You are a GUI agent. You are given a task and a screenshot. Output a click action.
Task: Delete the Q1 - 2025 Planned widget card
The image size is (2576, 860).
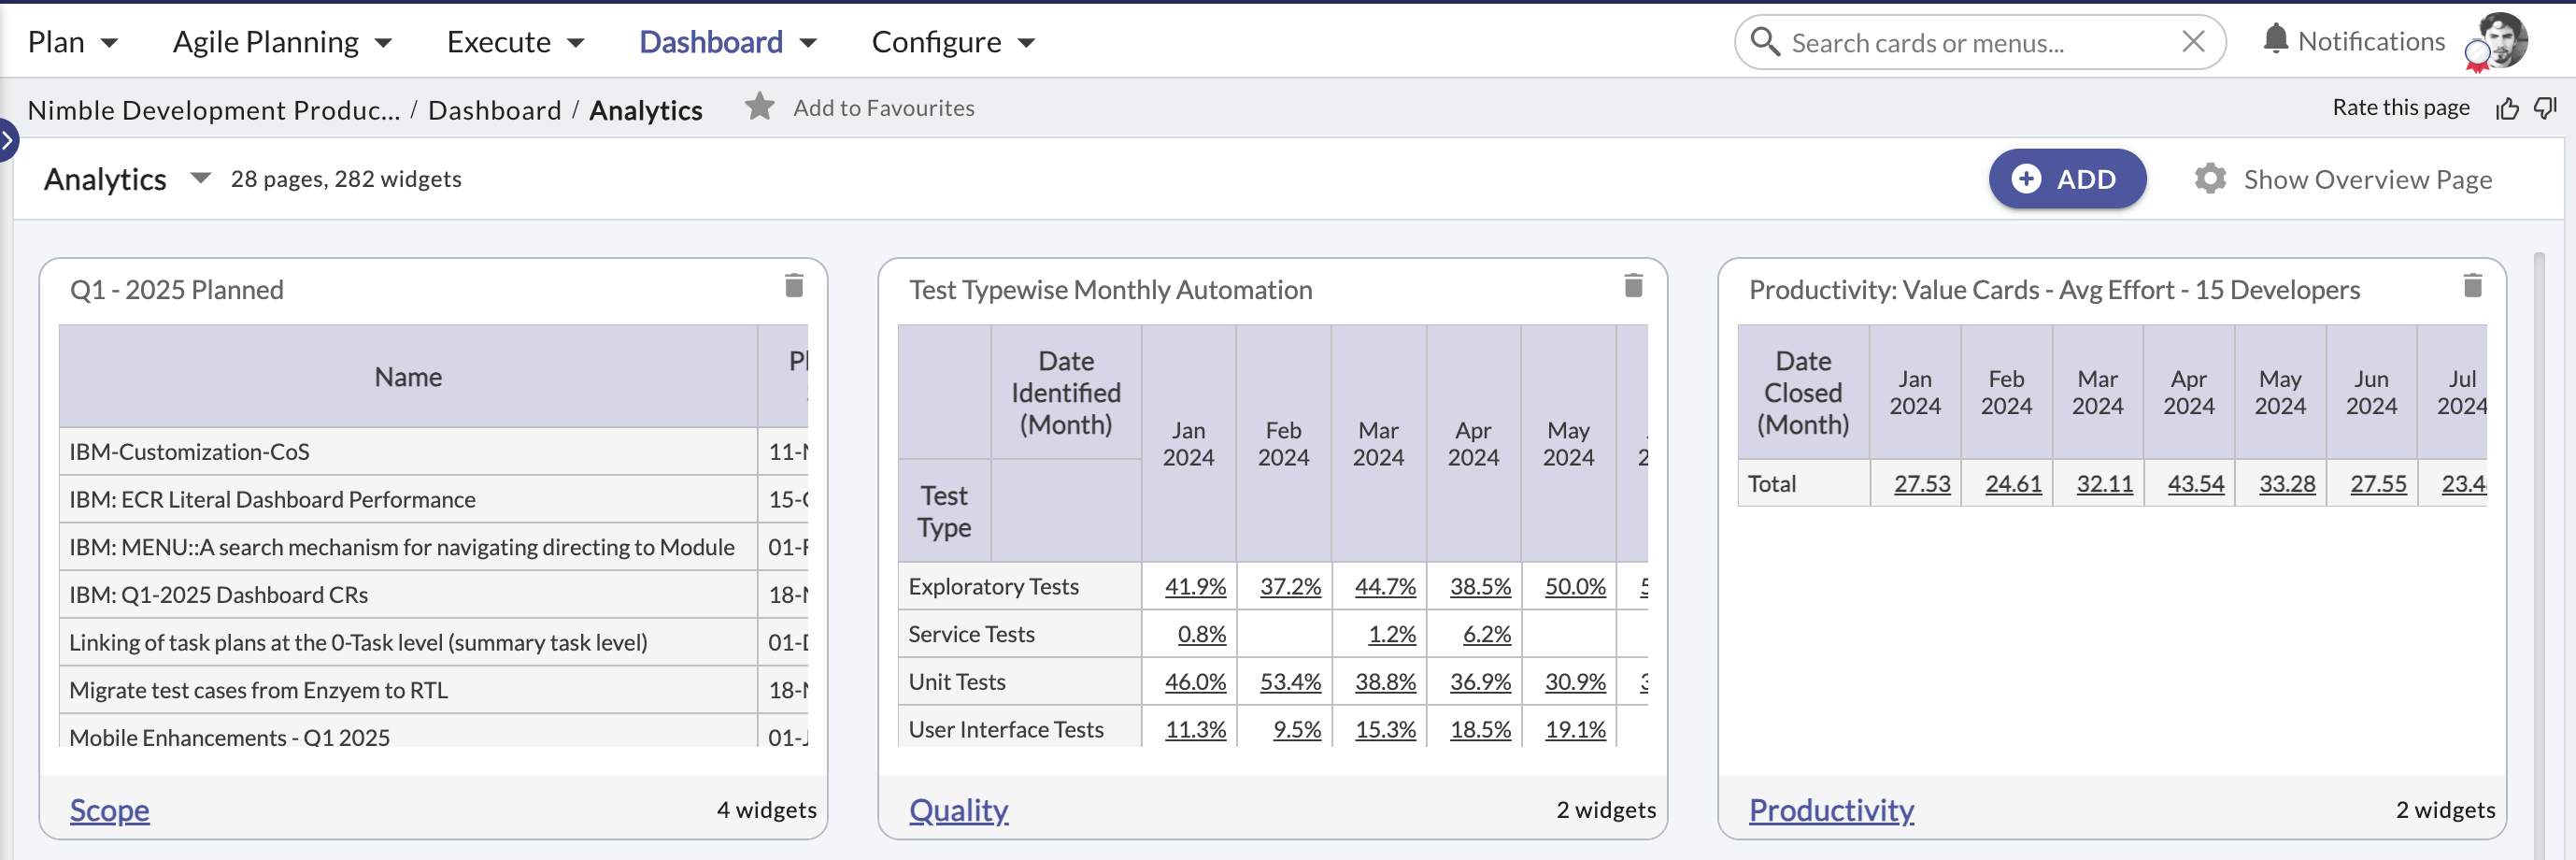pos(794,286)
